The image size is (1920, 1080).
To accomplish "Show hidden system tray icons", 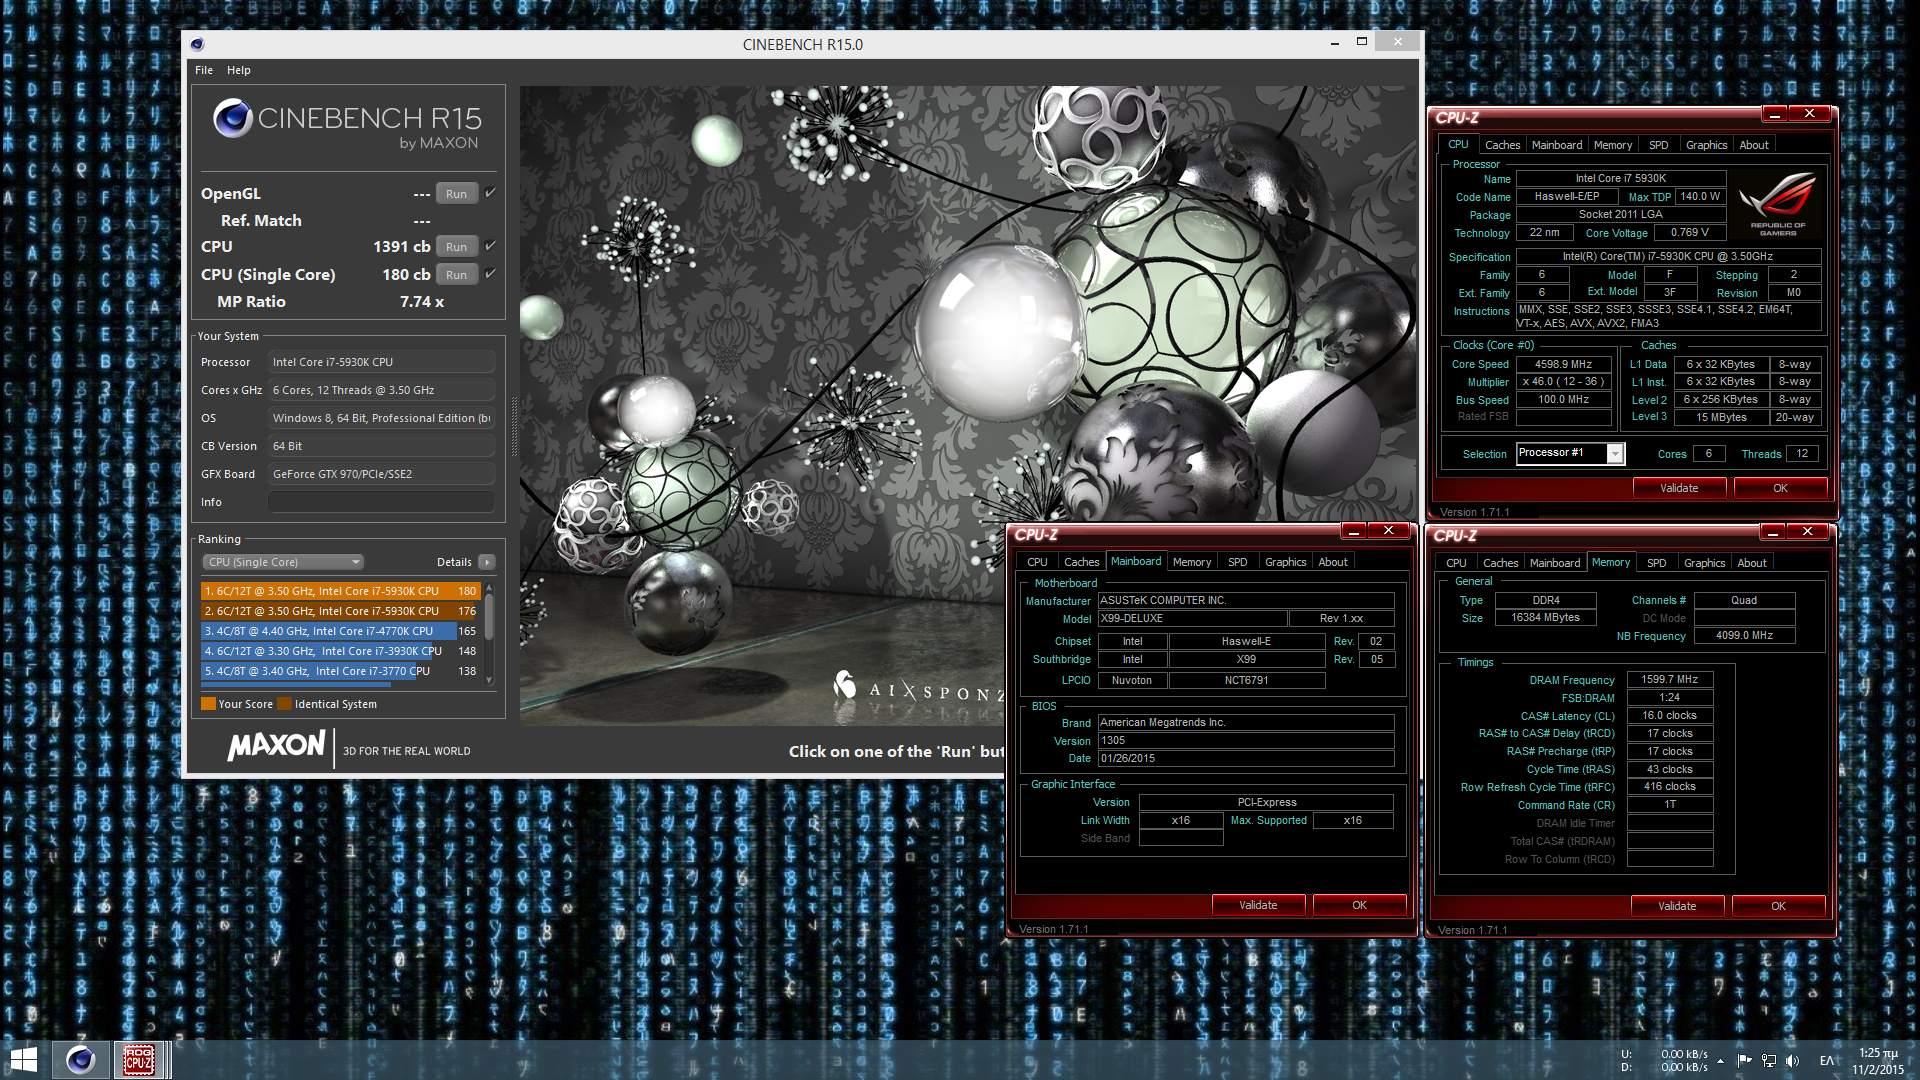I will tap(1720, 1061).
